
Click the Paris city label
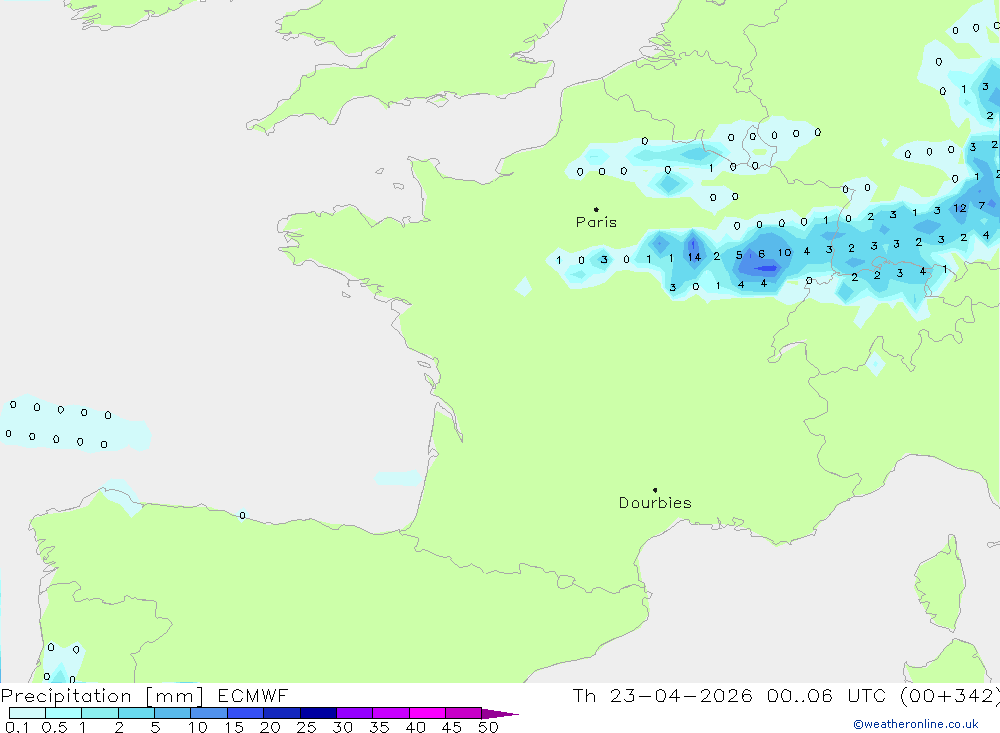(596, 222)
